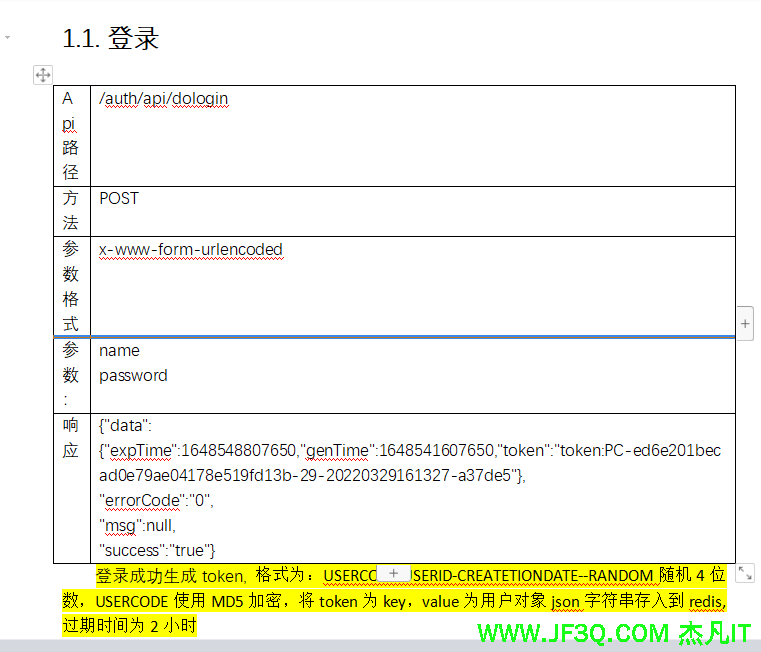Click the "errorCode":"0" line in response
761x652 pixels.
[156, 500]
